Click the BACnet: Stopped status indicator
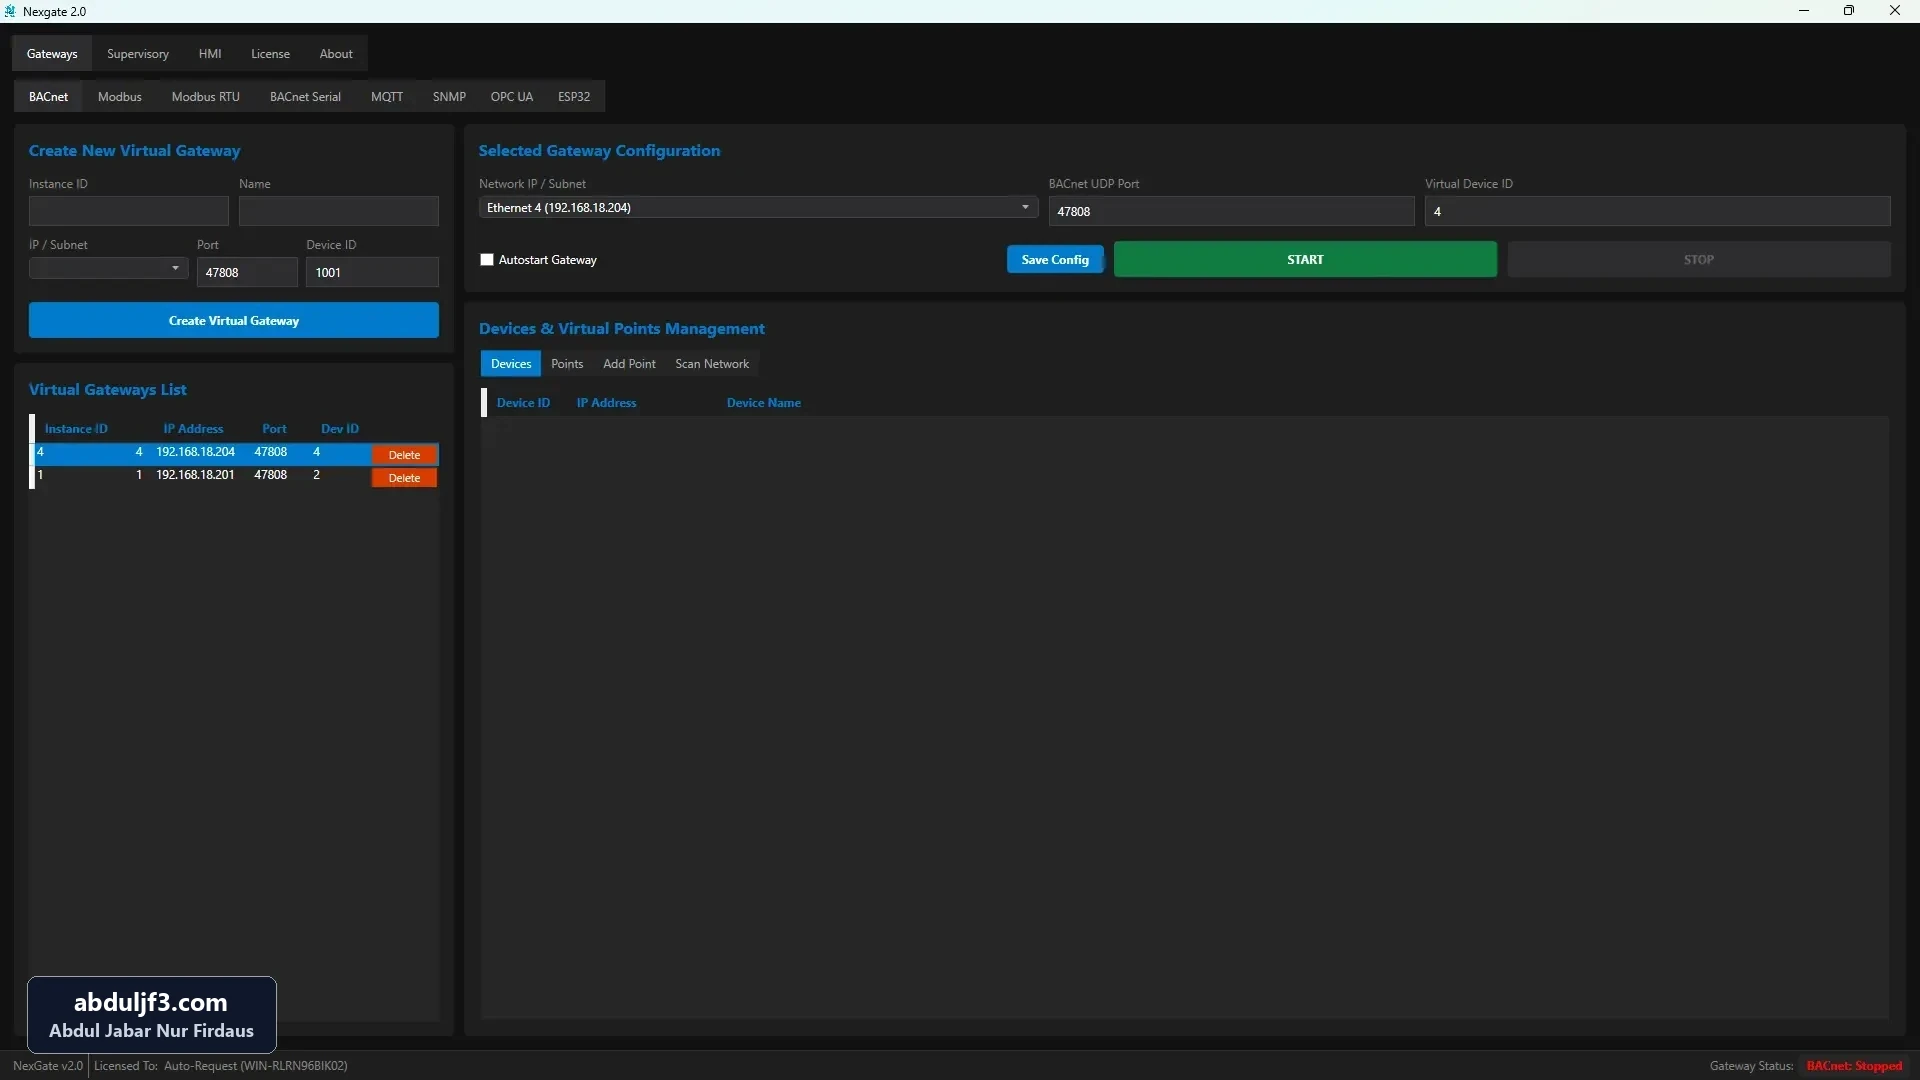The image size is (1920, 1080). pos(1854,1066)
